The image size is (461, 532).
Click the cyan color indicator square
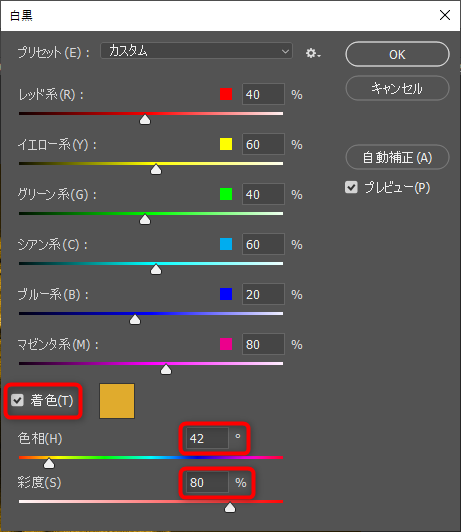coord(226,244)
